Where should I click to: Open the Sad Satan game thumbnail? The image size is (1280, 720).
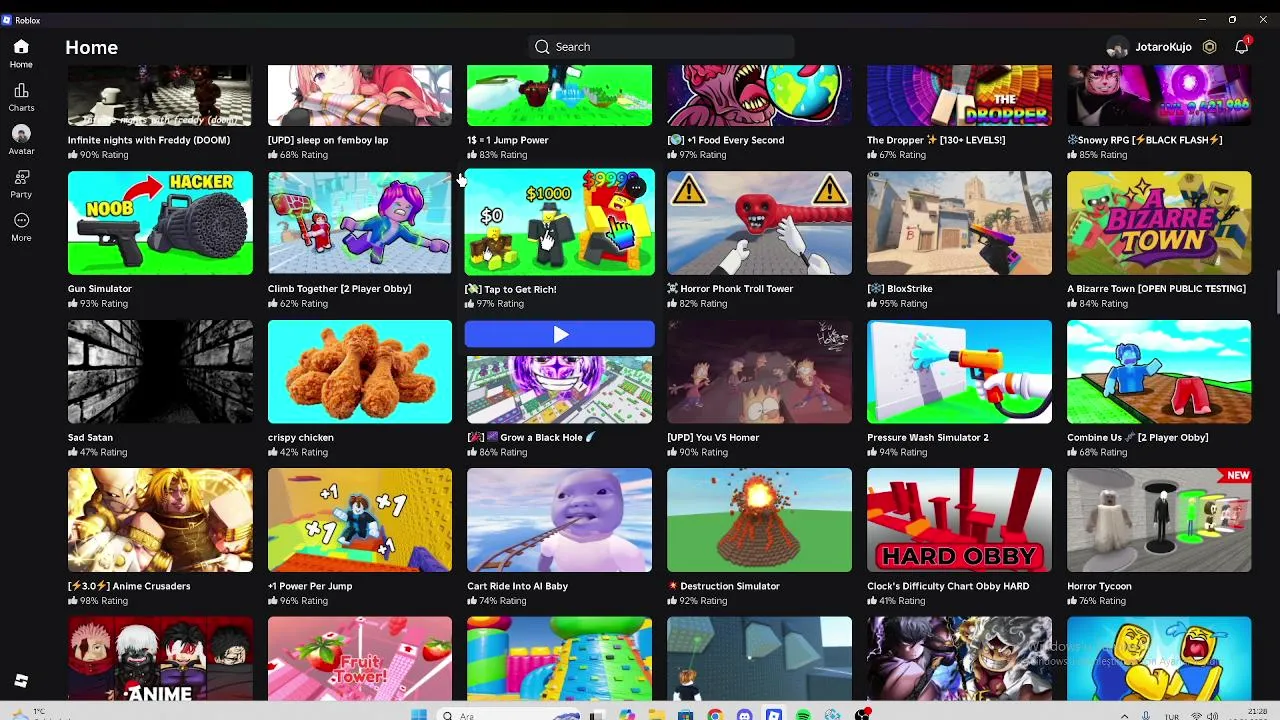pyautogui.click(x=160, y=372)
